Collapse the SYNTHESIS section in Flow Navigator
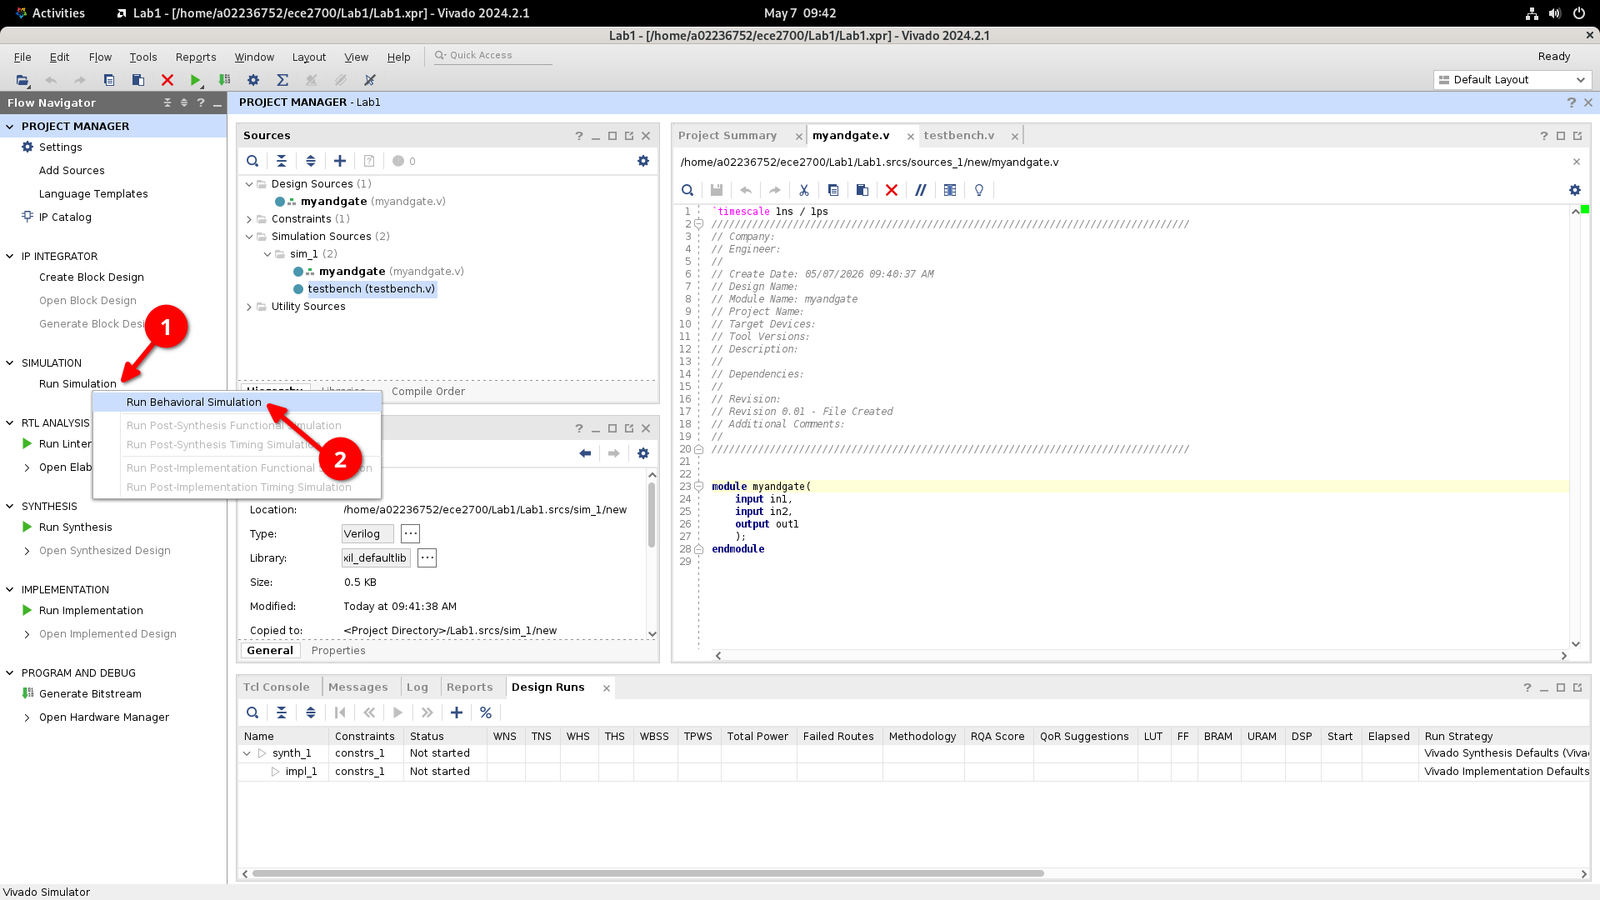The width and height of the screenshot is (1600, 900). (x=10, y=507)
